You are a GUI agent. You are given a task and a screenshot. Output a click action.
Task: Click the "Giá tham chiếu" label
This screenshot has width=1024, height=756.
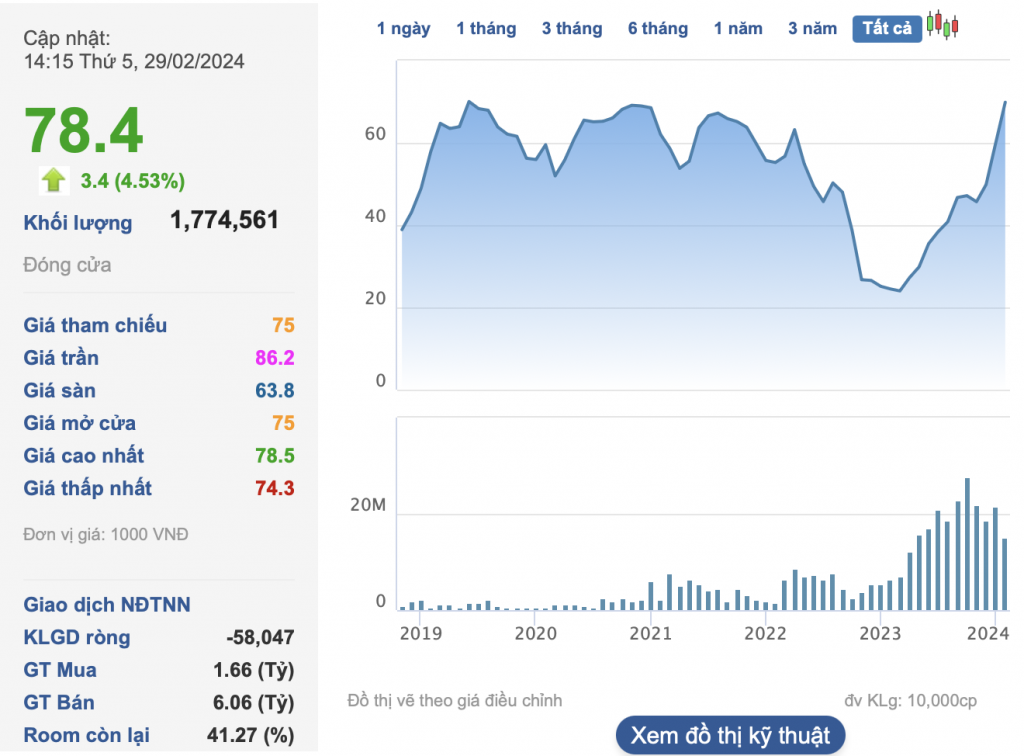coord(95,325)
